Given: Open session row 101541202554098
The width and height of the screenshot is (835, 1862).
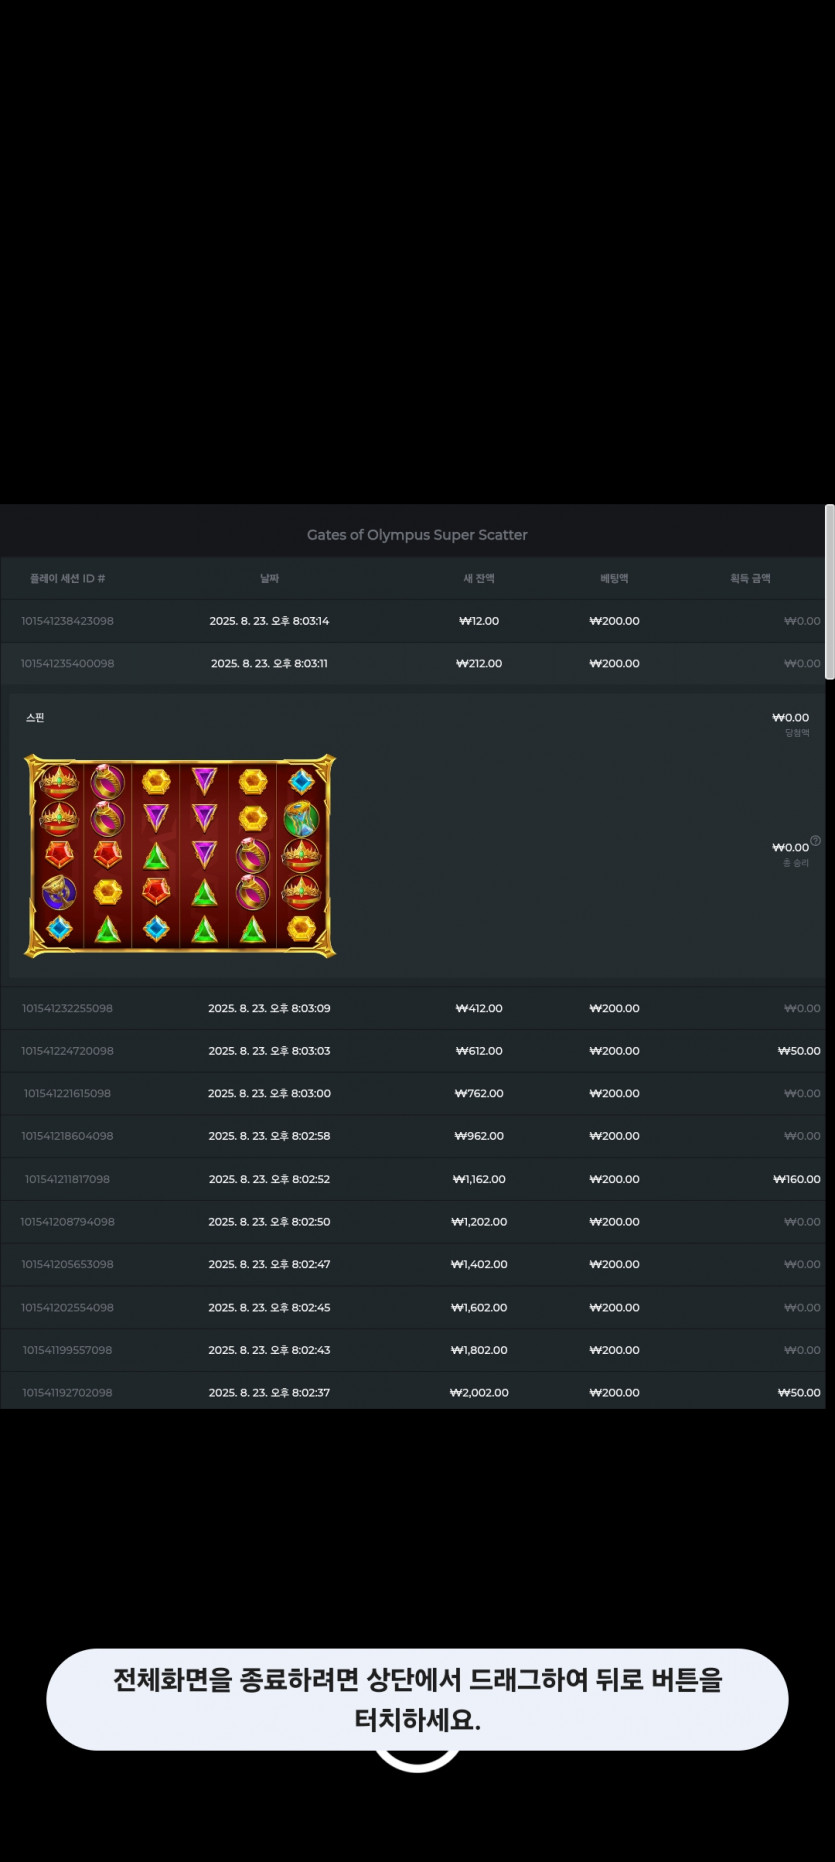Looking at the screenshot, I should point(412,1308).
